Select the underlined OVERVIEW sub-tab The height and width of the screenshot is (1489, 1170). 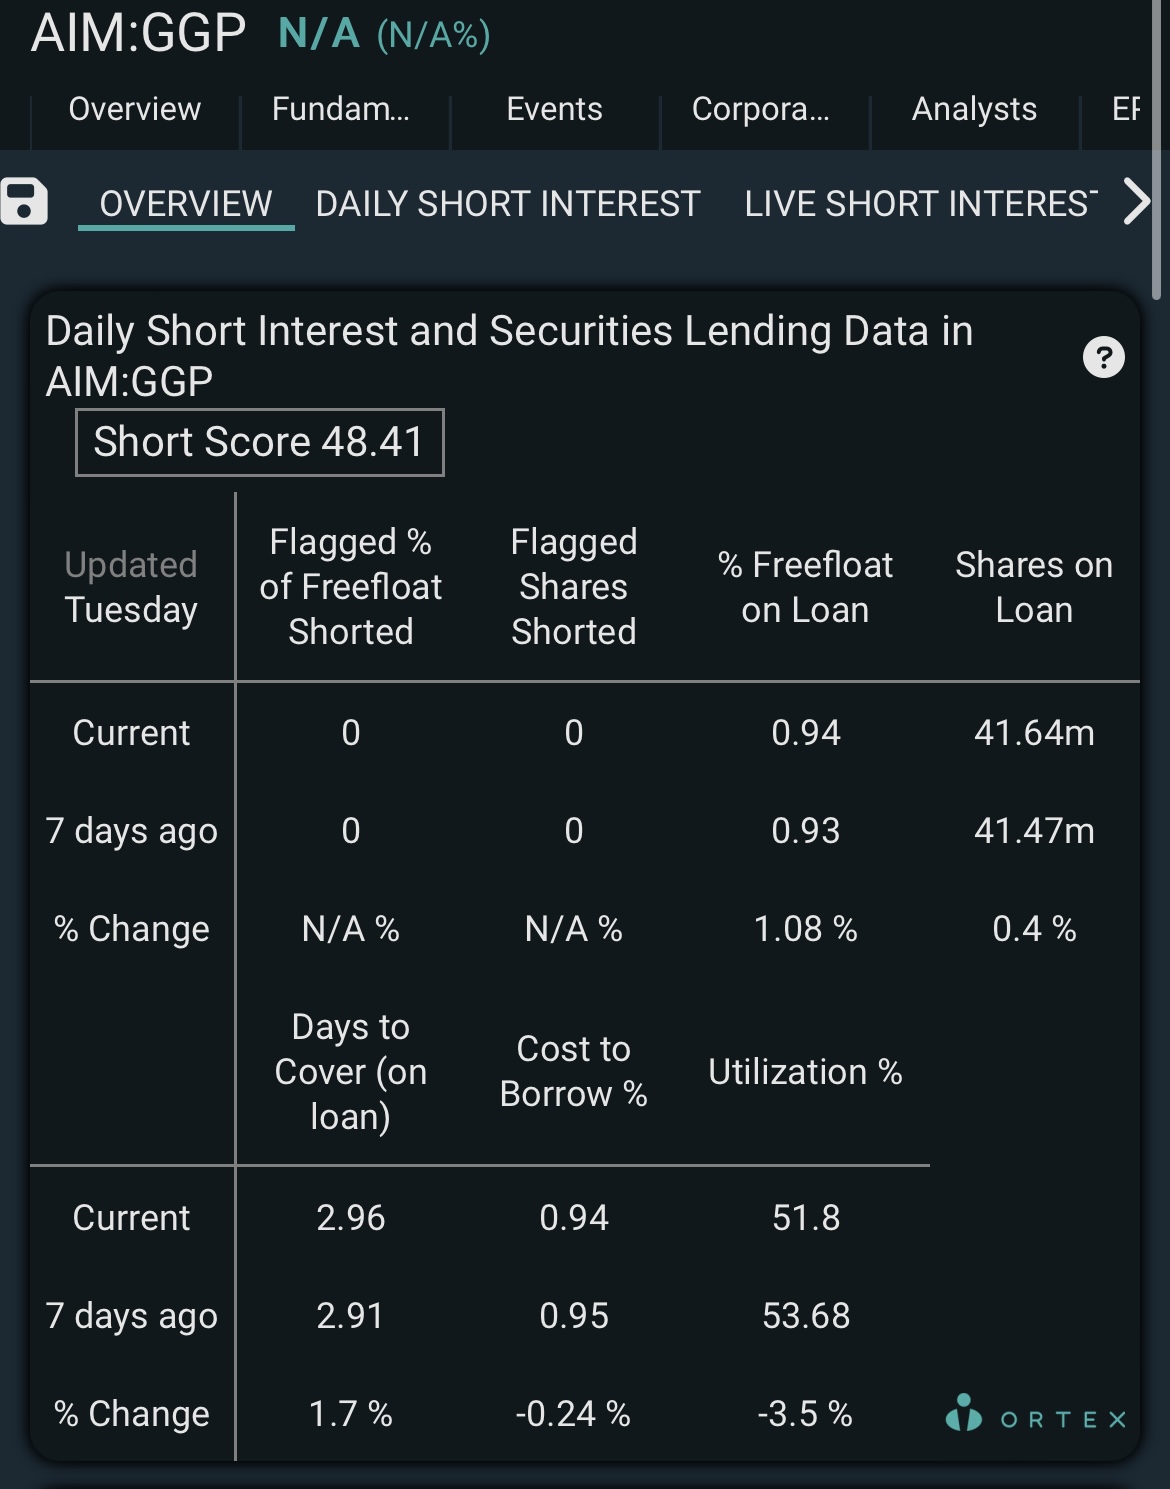pos(186,204)
